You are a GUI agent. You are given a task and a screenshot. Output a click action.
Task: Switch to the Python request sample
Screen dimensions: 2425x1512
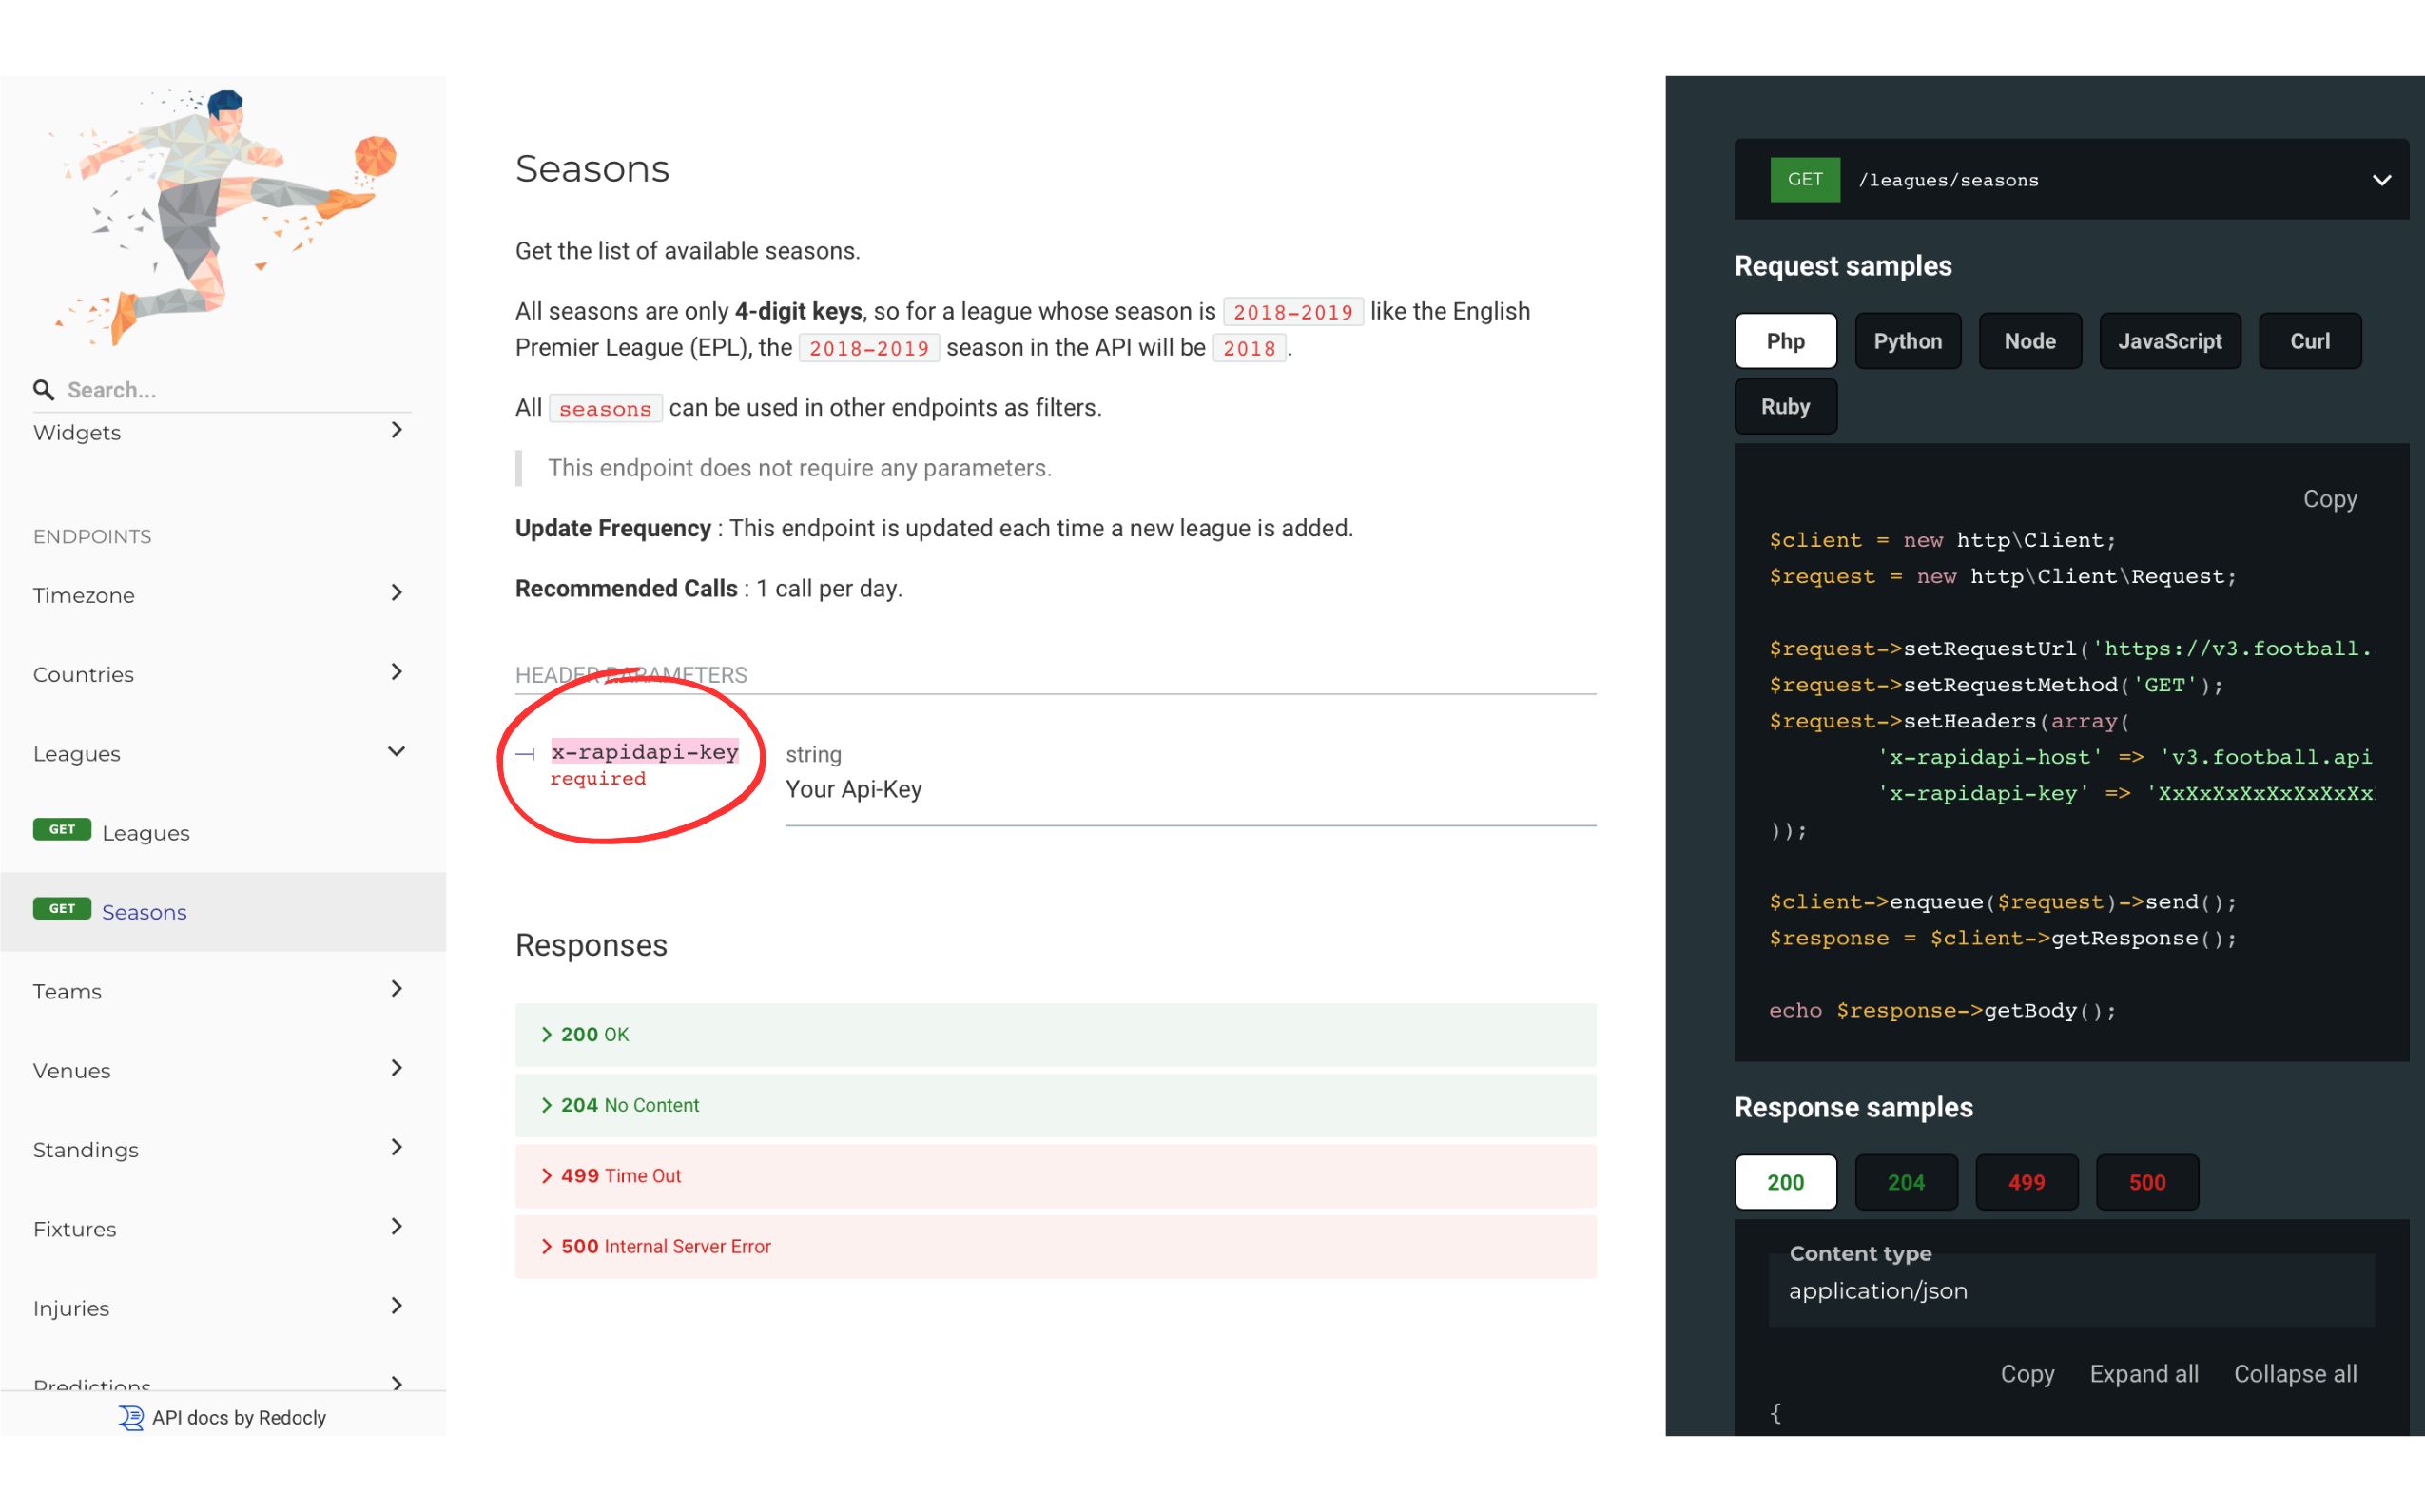[x=1907, y=341]
